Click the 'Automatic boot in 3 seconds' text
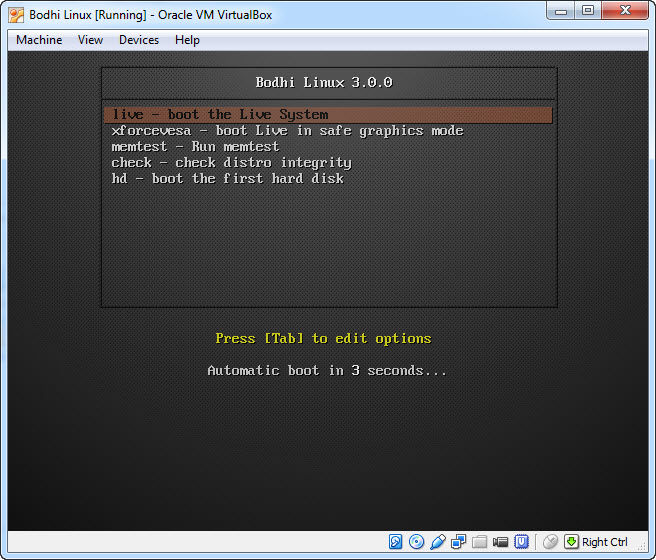This screenshot has height=560, width=656. (327, 371)
